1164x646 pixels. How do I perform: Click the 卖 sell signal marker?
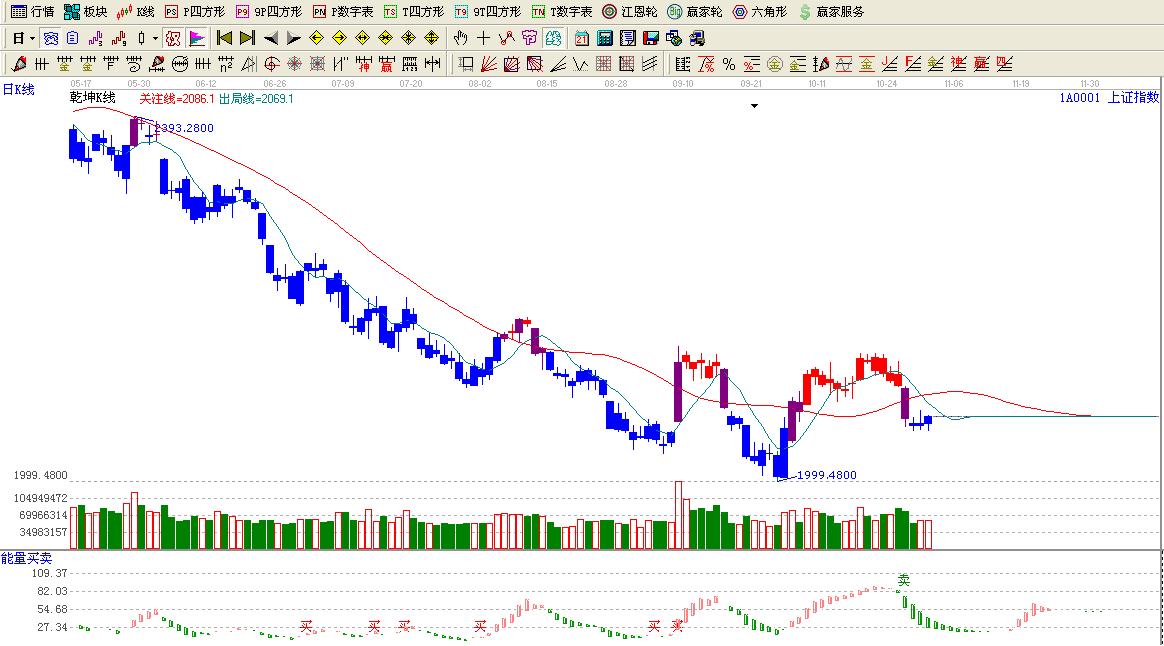coord(904,580)
